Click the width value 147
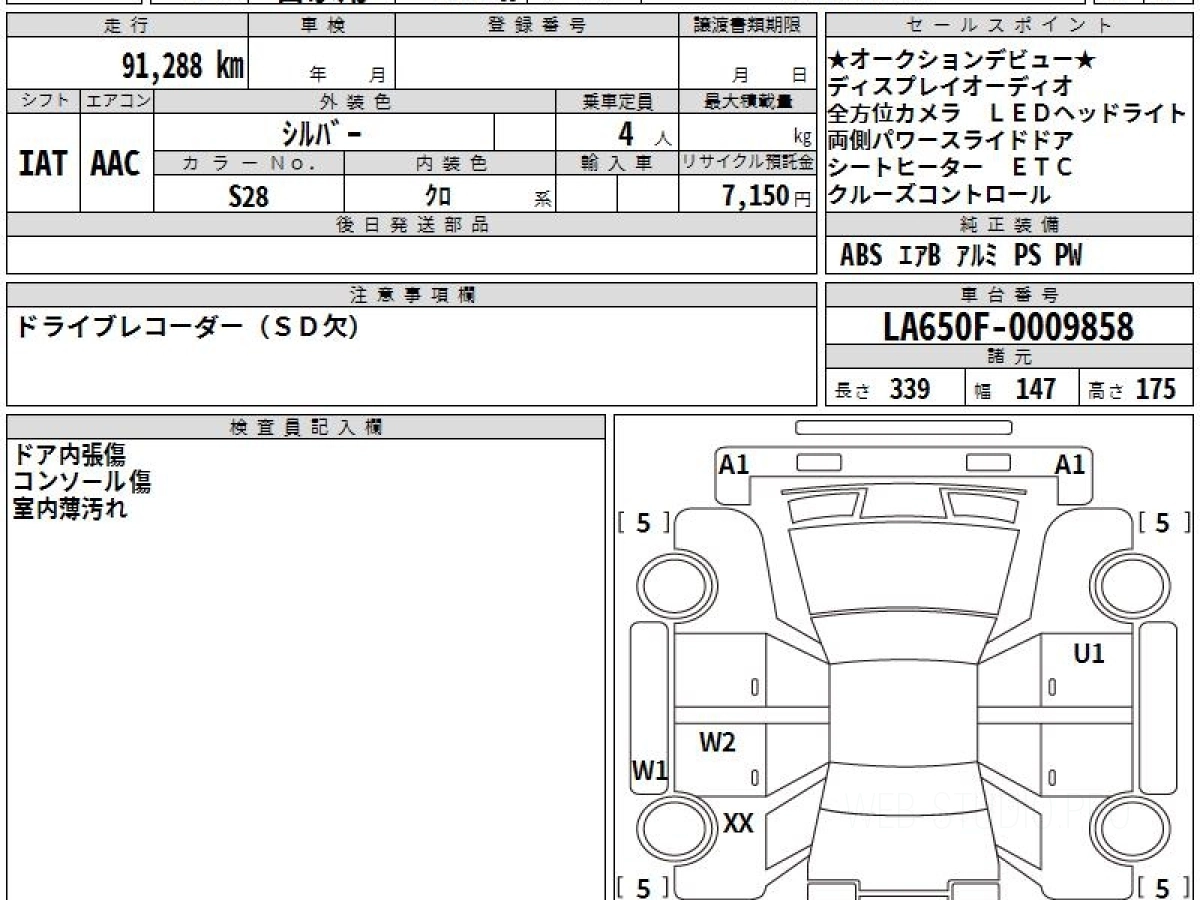 (1035, 389)
